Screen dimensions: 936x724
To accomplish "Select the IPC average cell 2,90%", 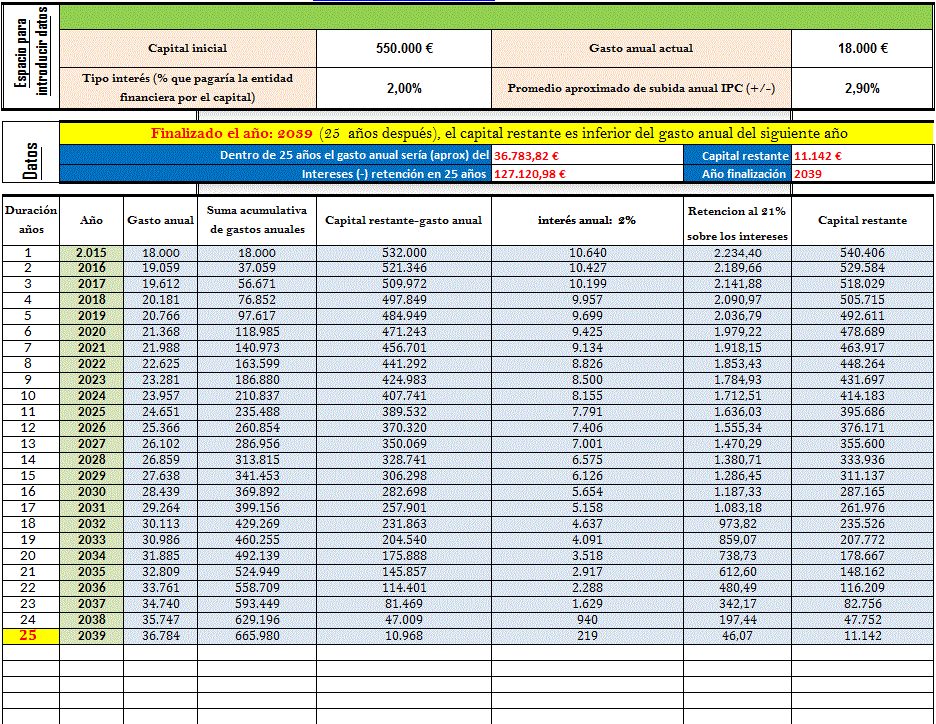I will 862,88.
